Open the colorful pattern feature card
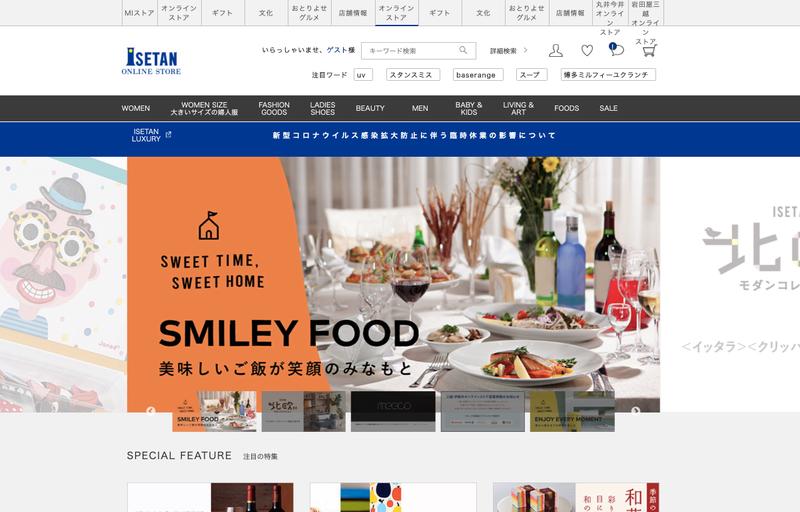 [393, 497]
